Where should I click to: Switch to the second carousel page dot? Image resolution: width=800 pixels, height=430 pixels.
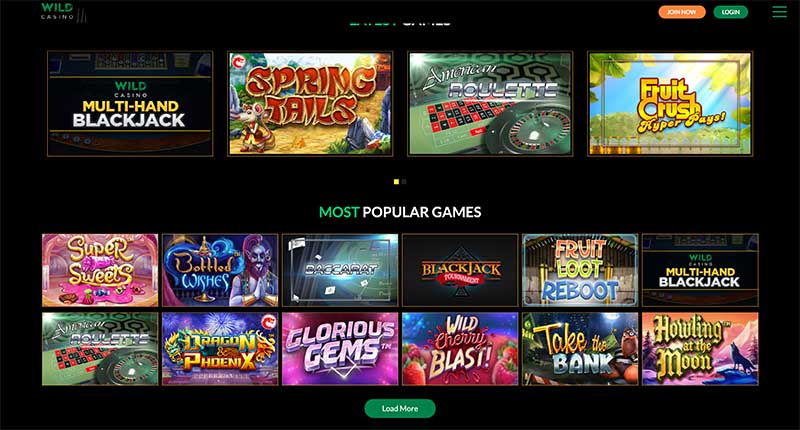coord(404,182)
